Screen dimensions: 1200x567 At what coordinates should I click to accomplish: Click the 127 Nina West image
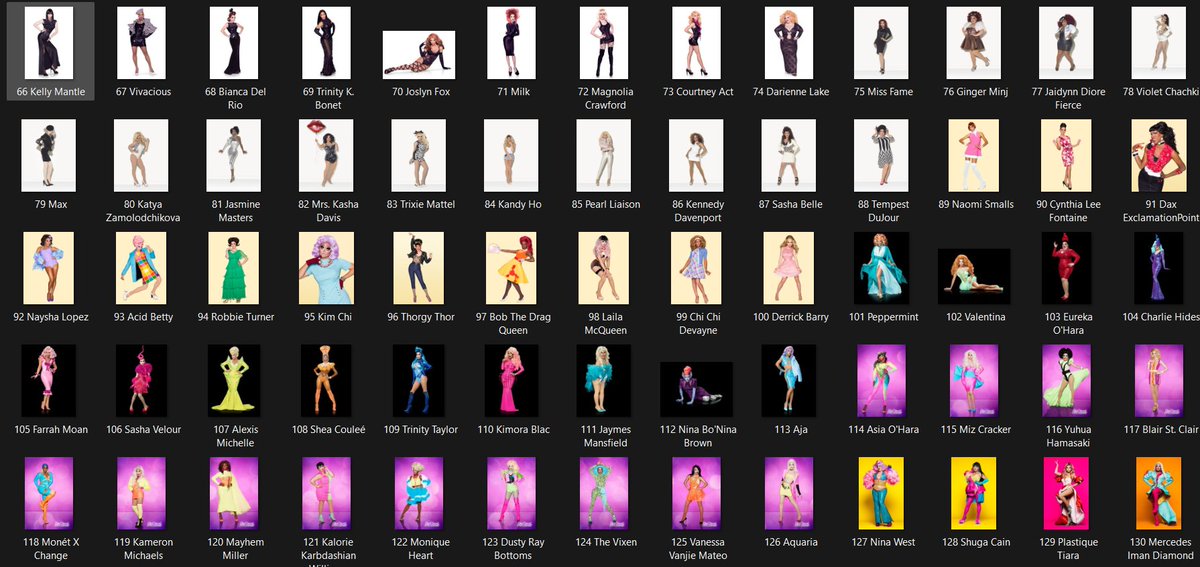pos(881,493)
